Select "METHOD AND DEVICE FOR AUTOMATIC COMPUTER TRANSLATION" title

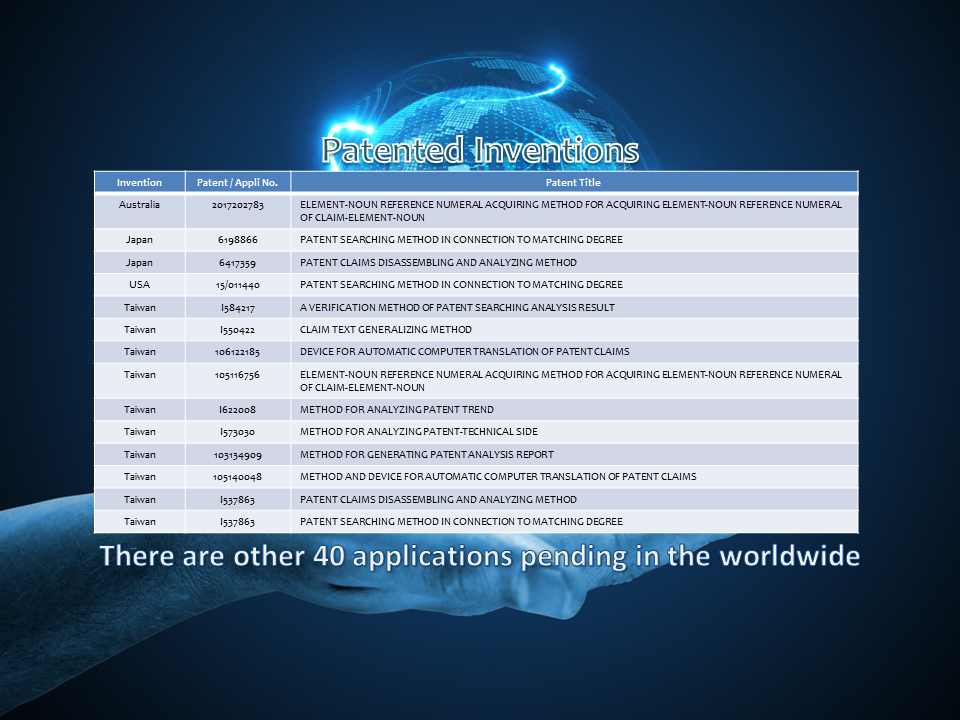498,476
